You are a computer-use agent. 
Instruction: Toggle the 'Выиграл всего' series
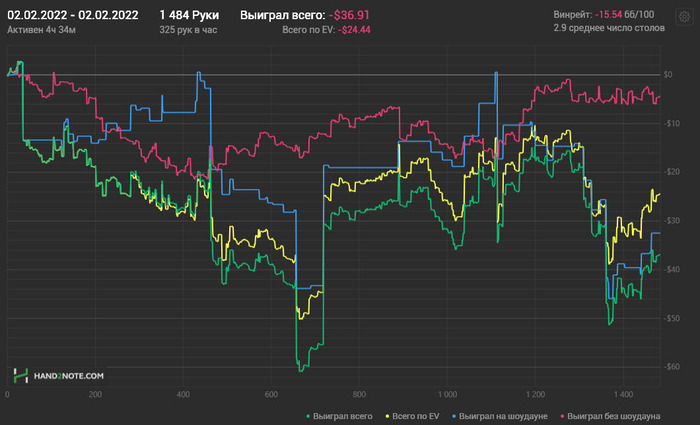pyautogui.click(x=342, y=416)
